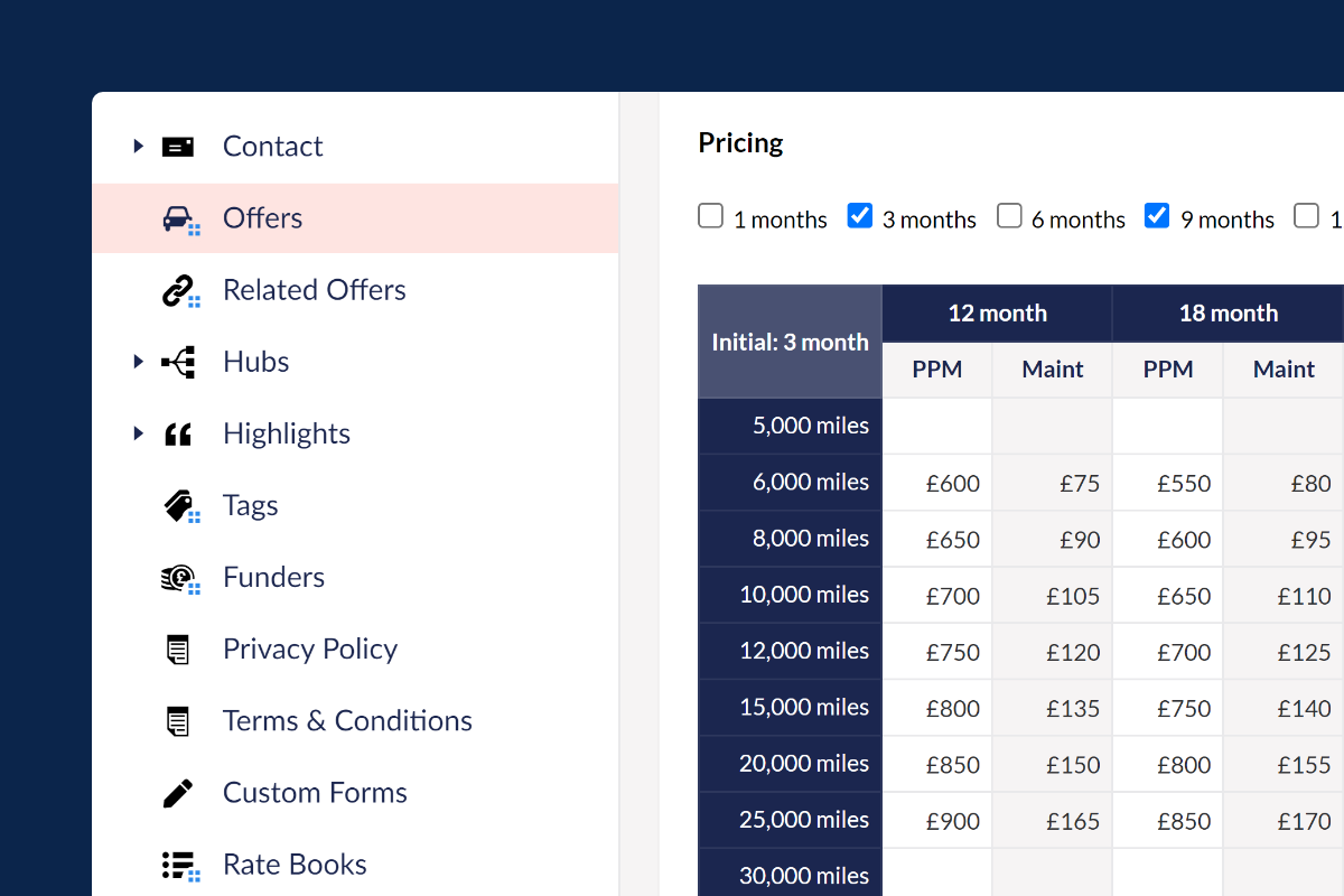Screen dimensions: 1344x896
Task: Click the Custom Forms pencil icon
Action: point(177,794)
